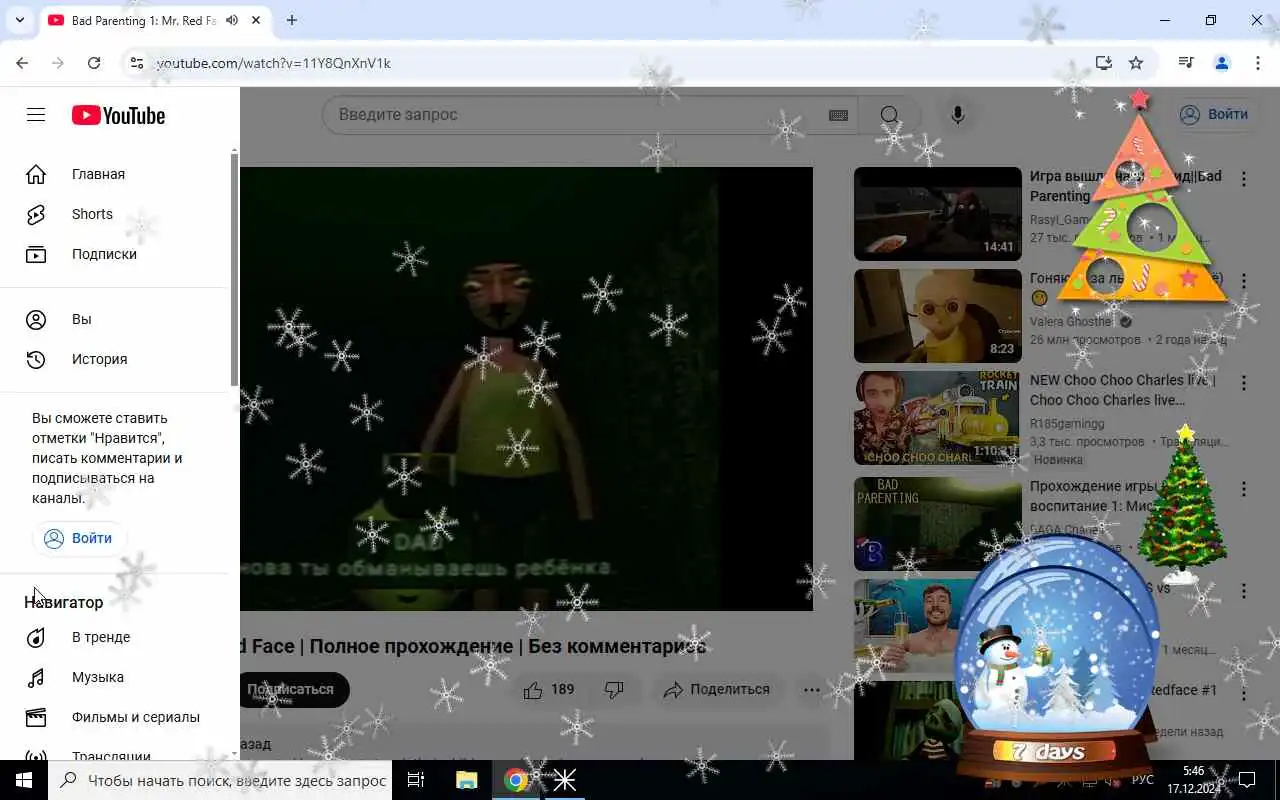Open NEW Choo Choo Charles live title
The height and width of the screenshot is (800, 1280).
(x=1123, y=390)
